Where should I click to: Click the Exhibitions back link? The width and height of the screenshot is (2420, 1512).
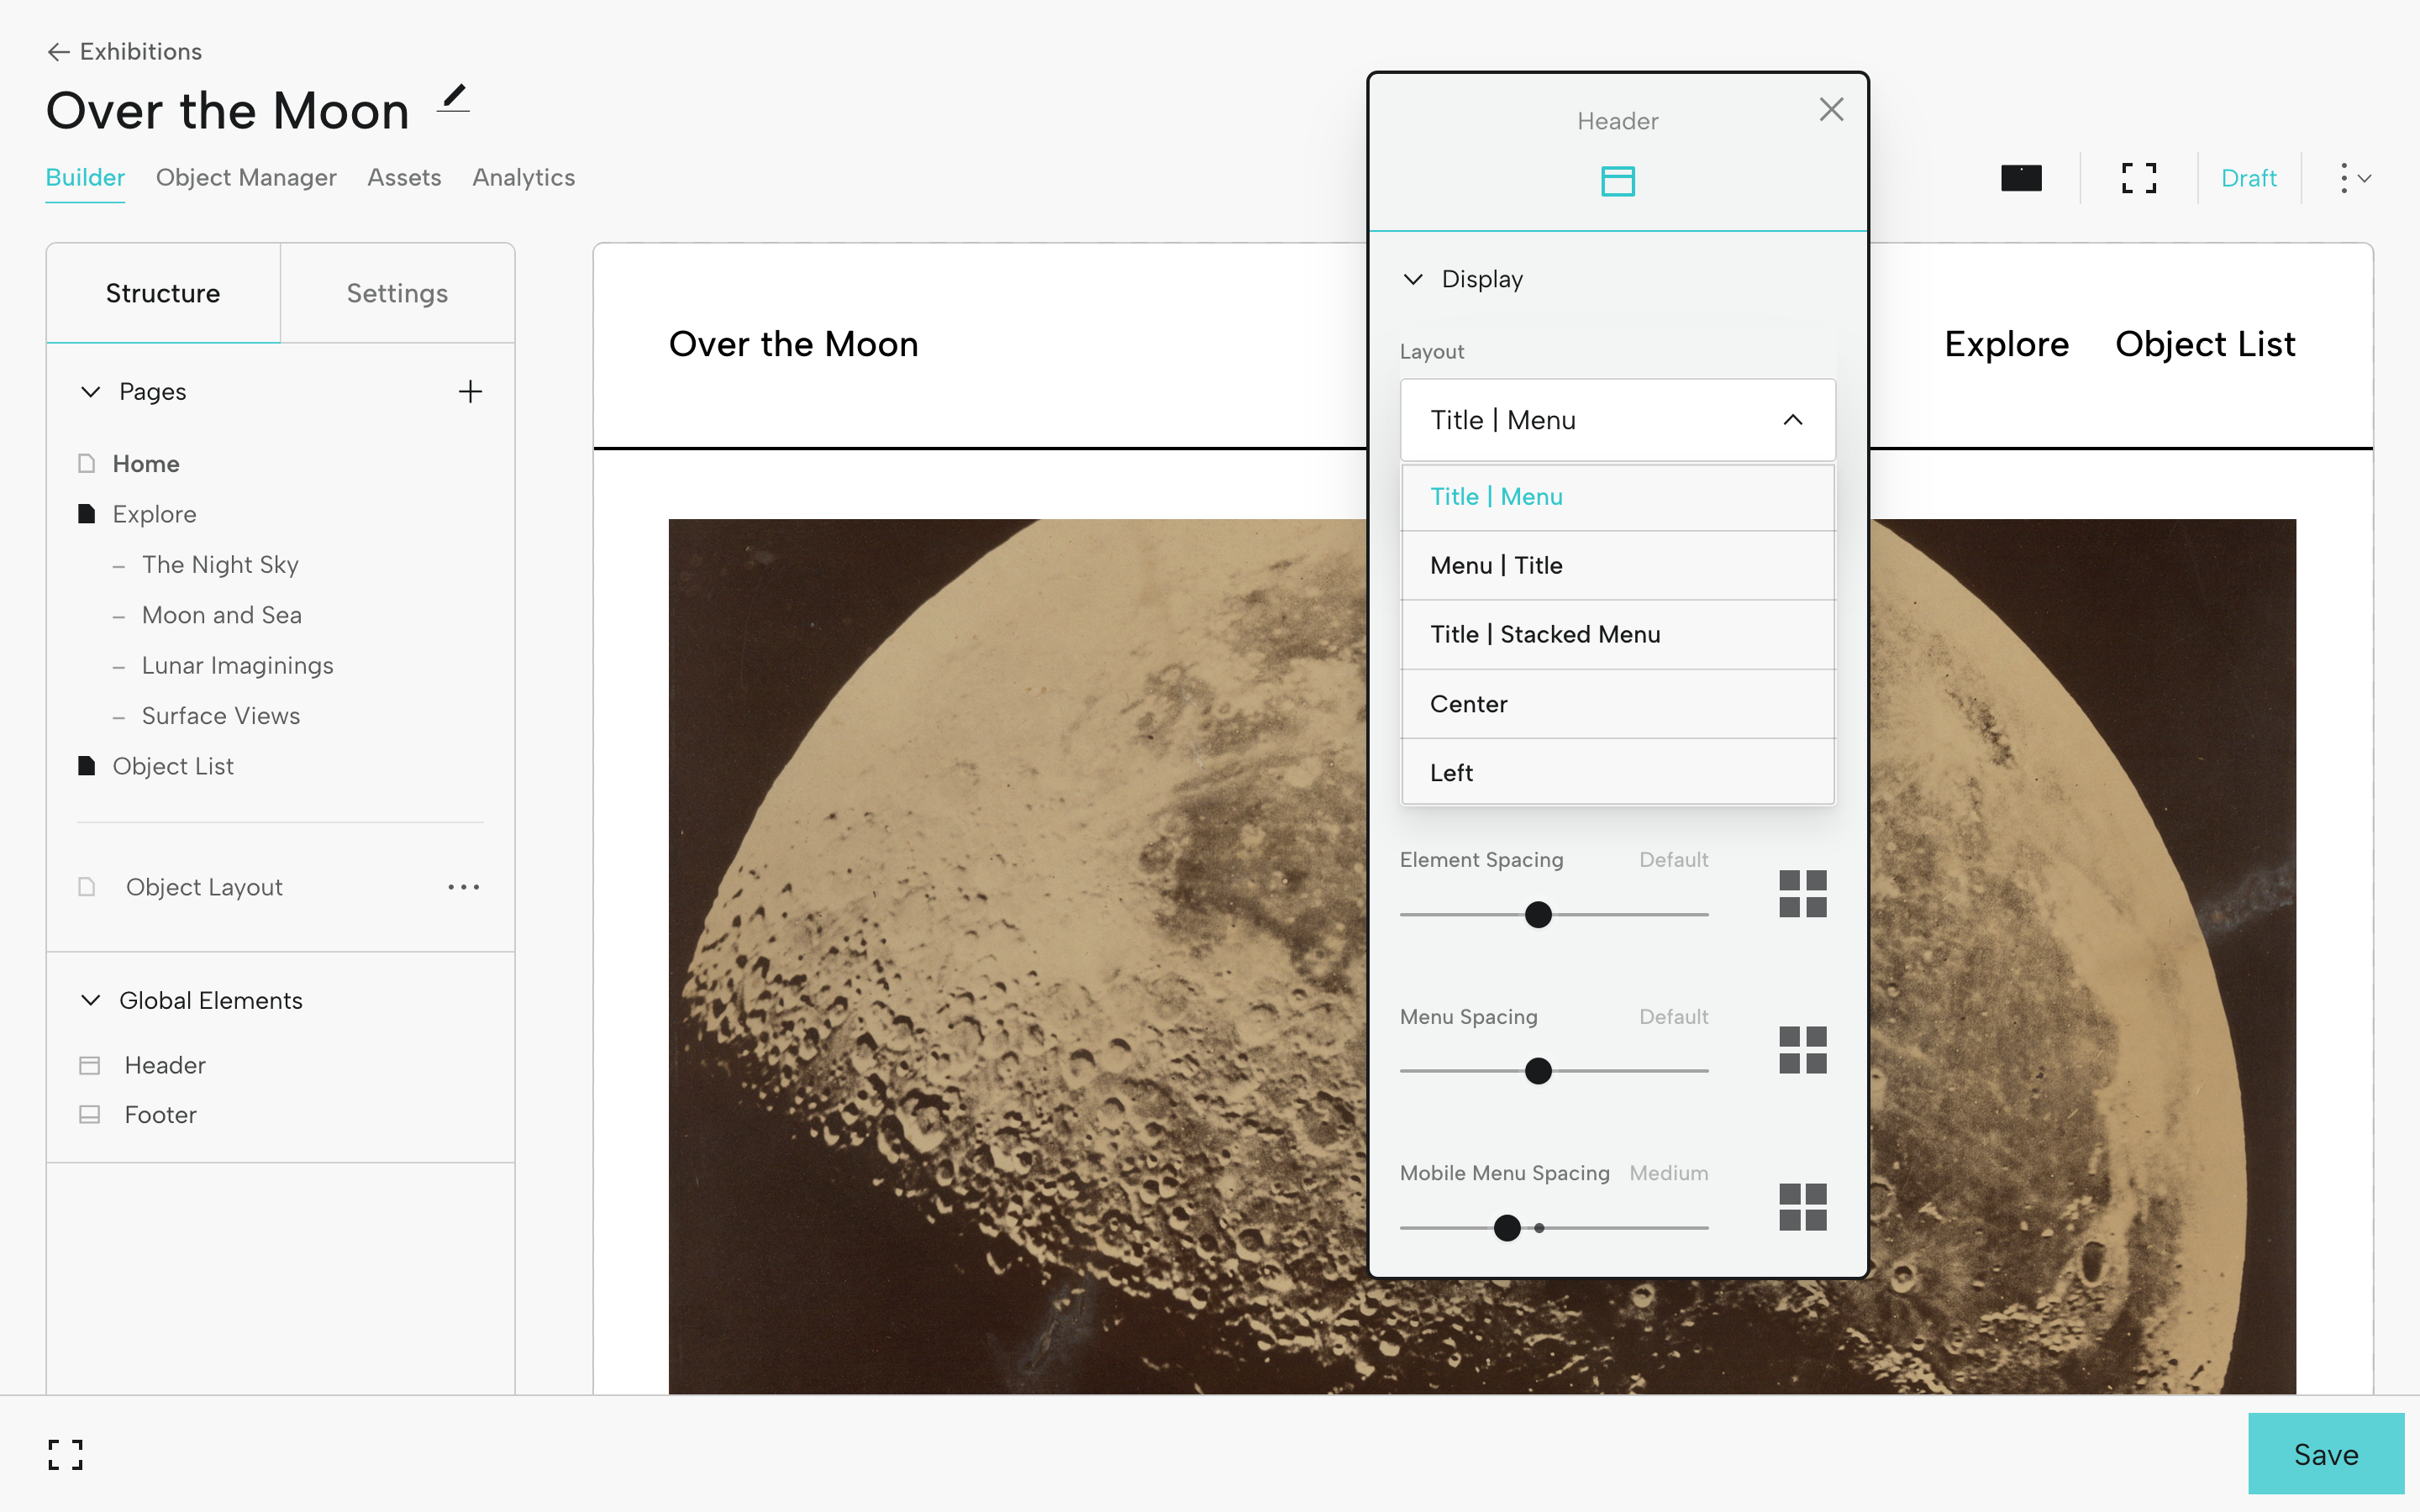point(141,52)
